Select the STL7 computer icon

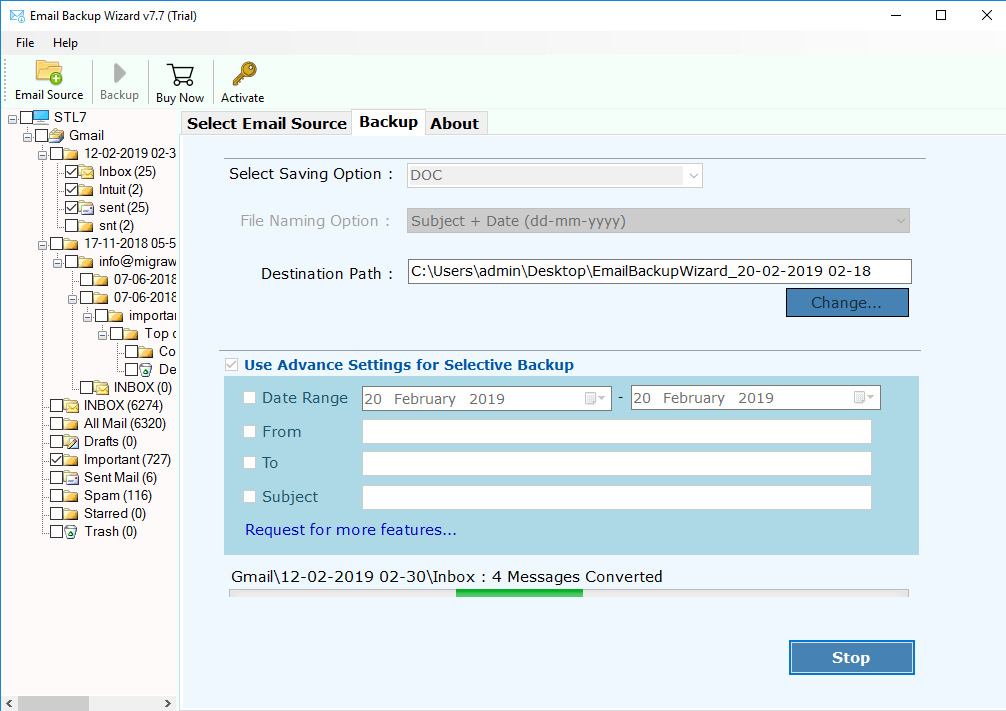41,117
